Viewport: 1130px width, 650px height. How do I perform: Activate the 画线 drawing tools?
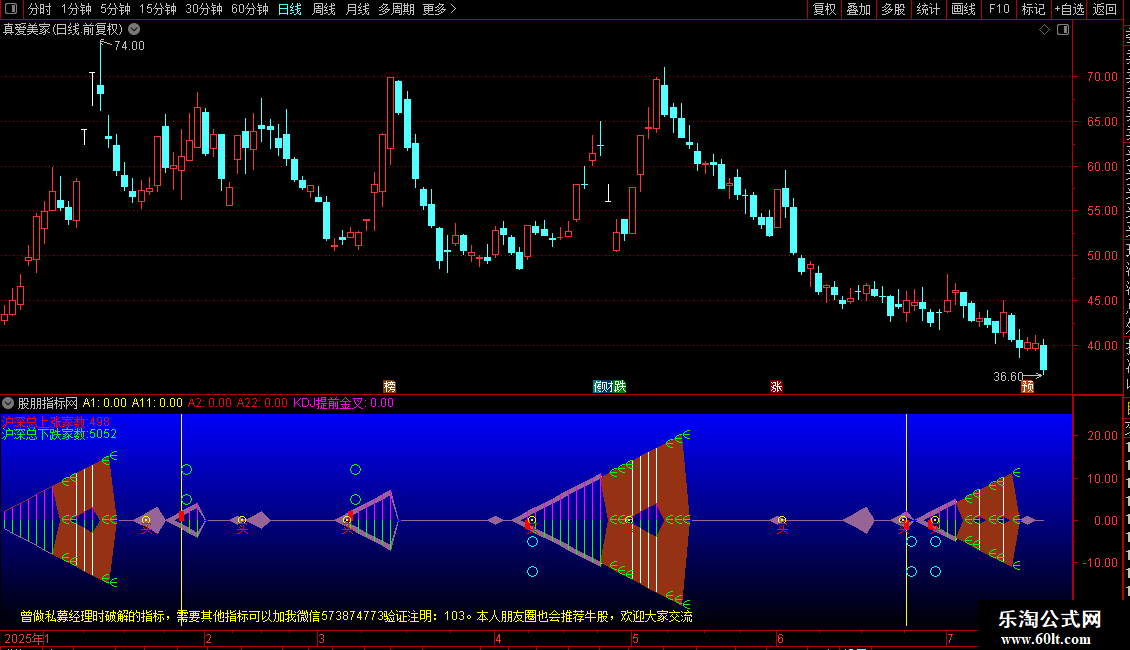[x=964, y=9]
